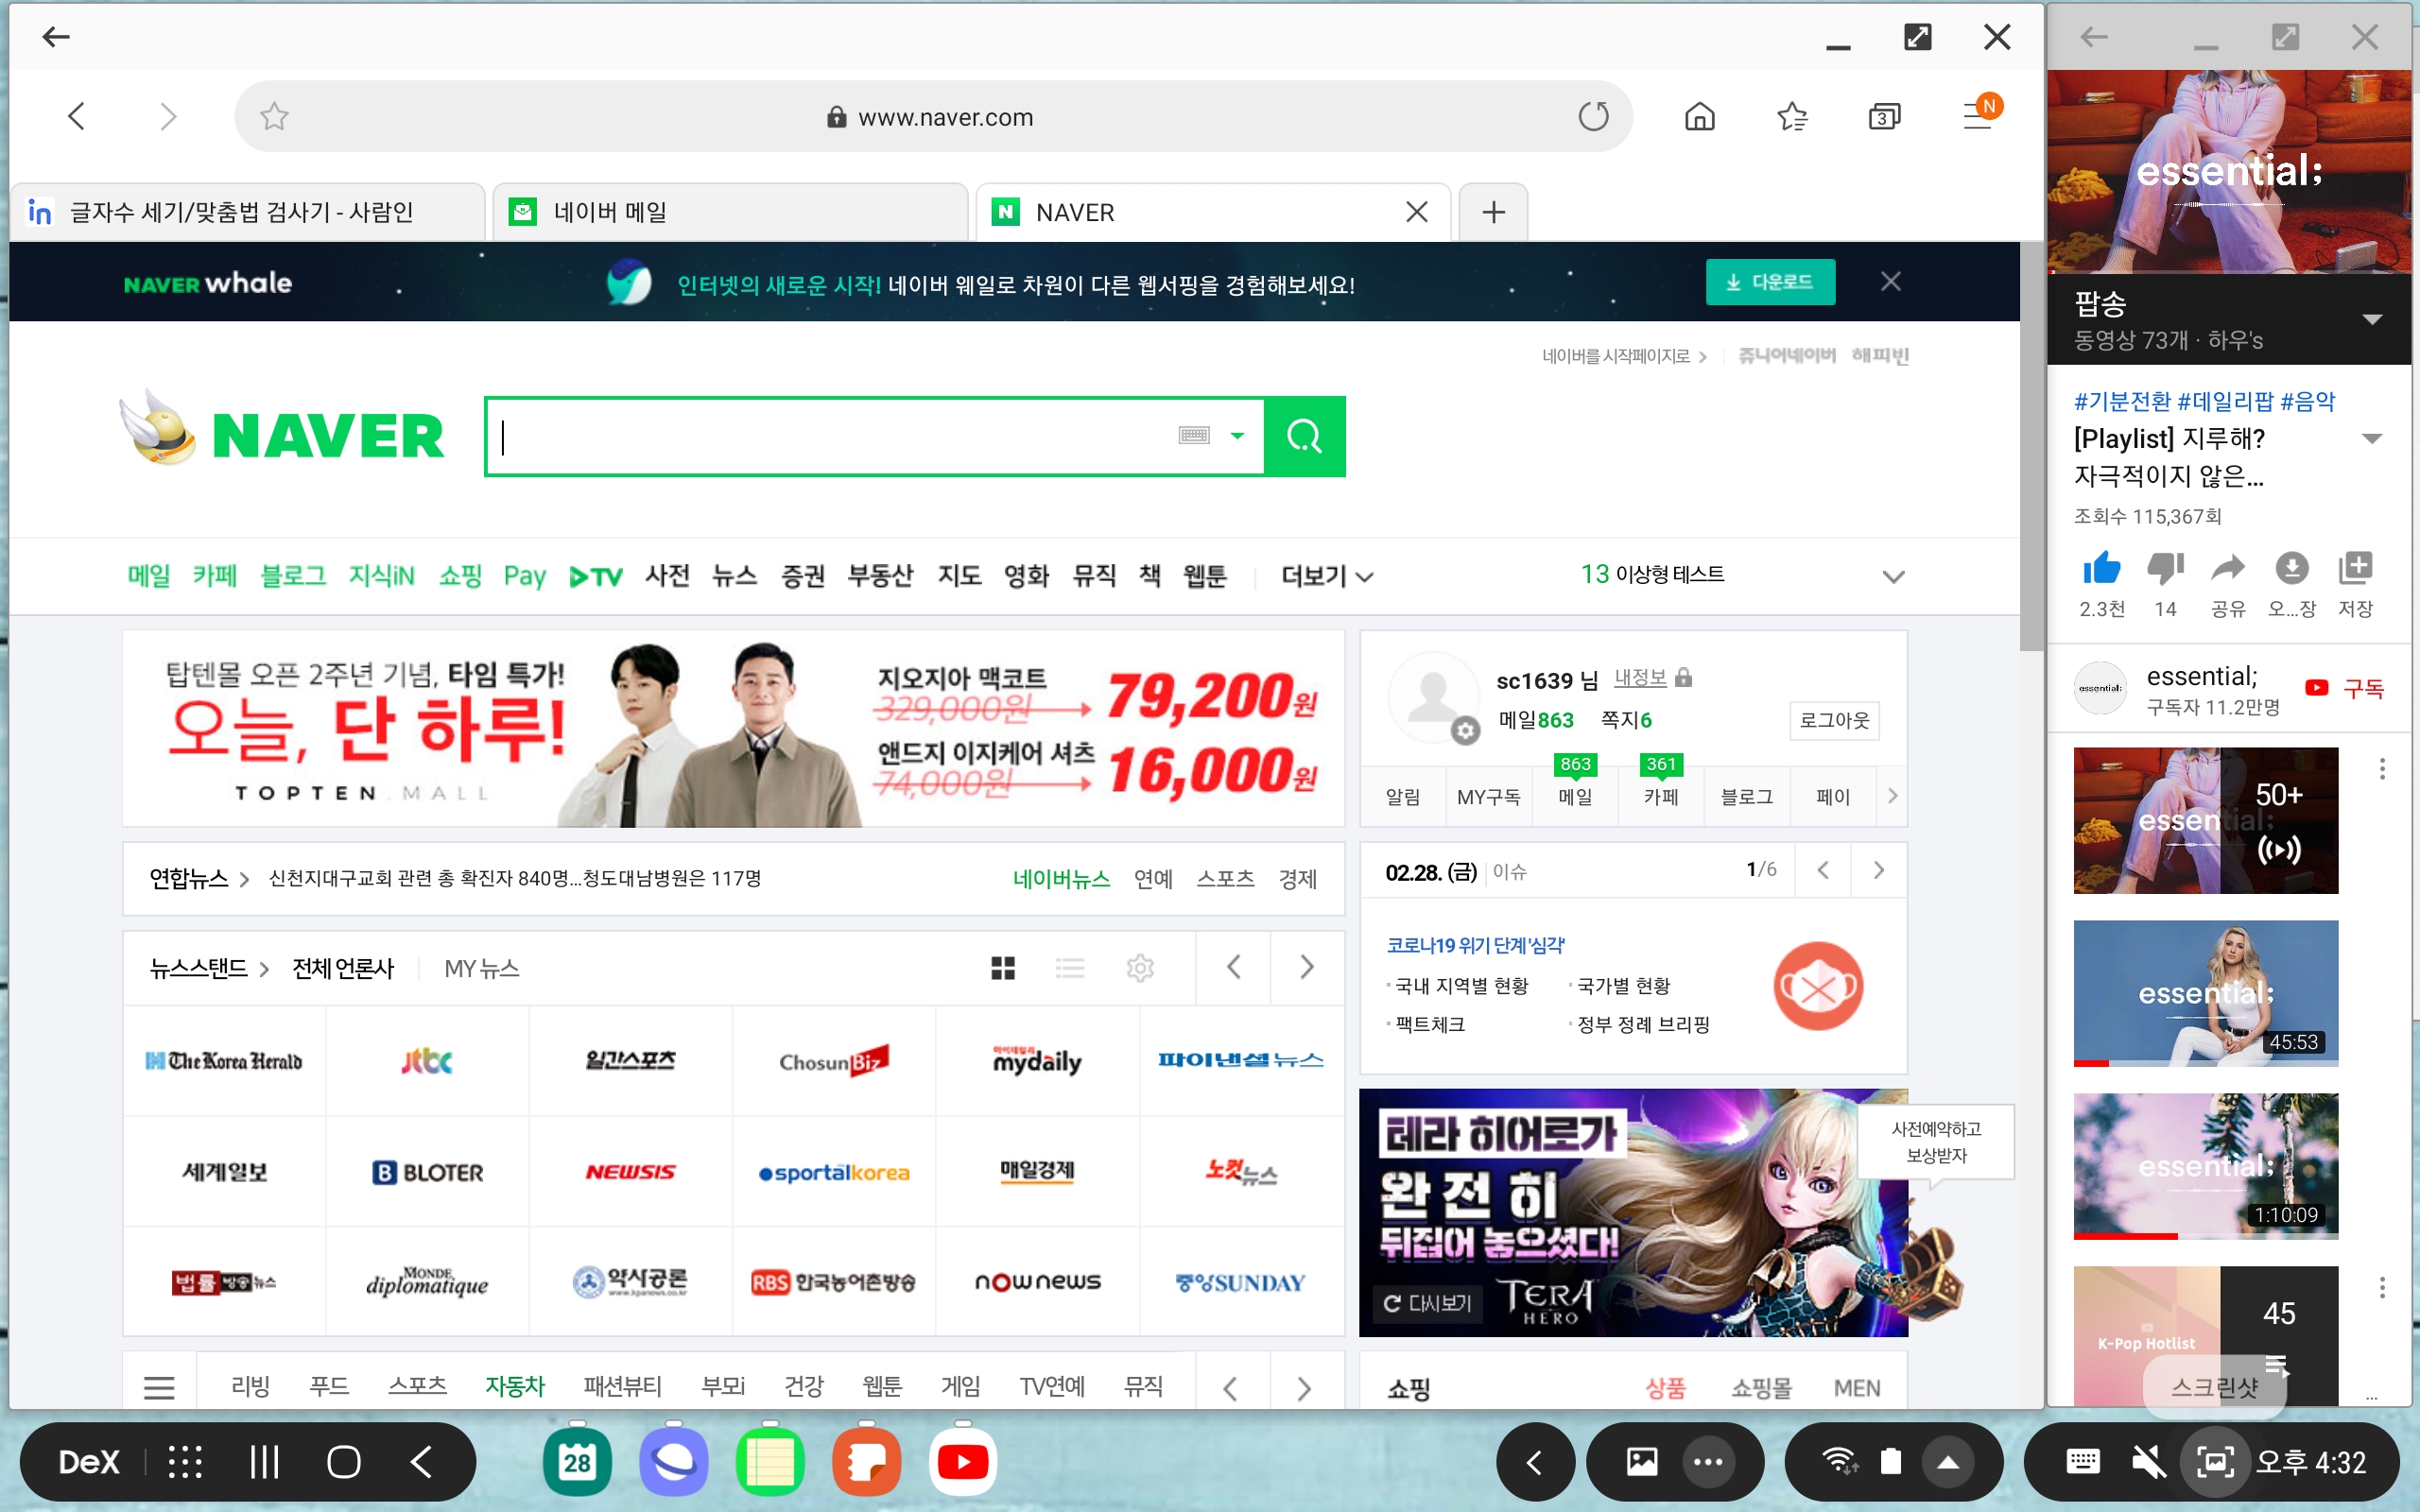Toggle the on-screen keyboard in search box

(1194, 435)
